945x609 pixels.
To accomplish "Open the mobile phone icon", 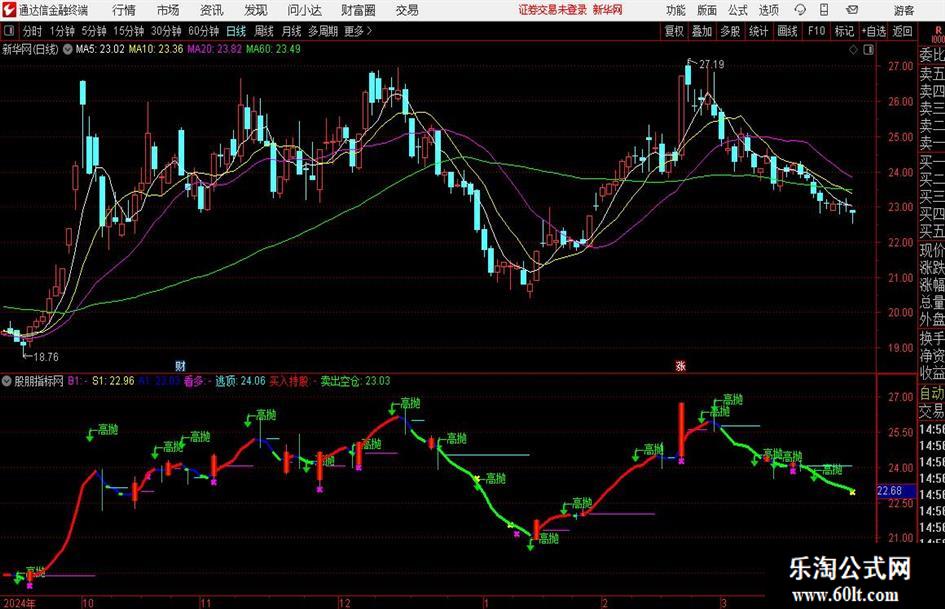I will point(824,10).
